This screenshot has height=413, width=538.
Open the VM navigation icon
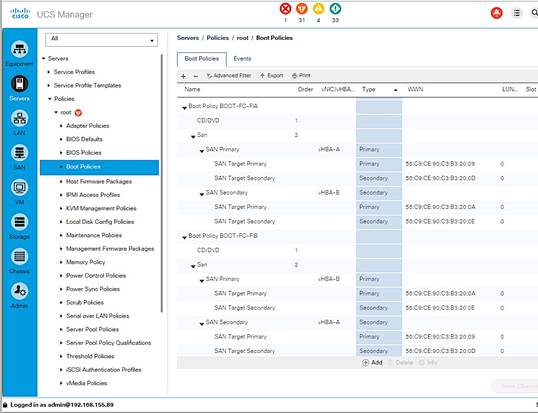20,187
